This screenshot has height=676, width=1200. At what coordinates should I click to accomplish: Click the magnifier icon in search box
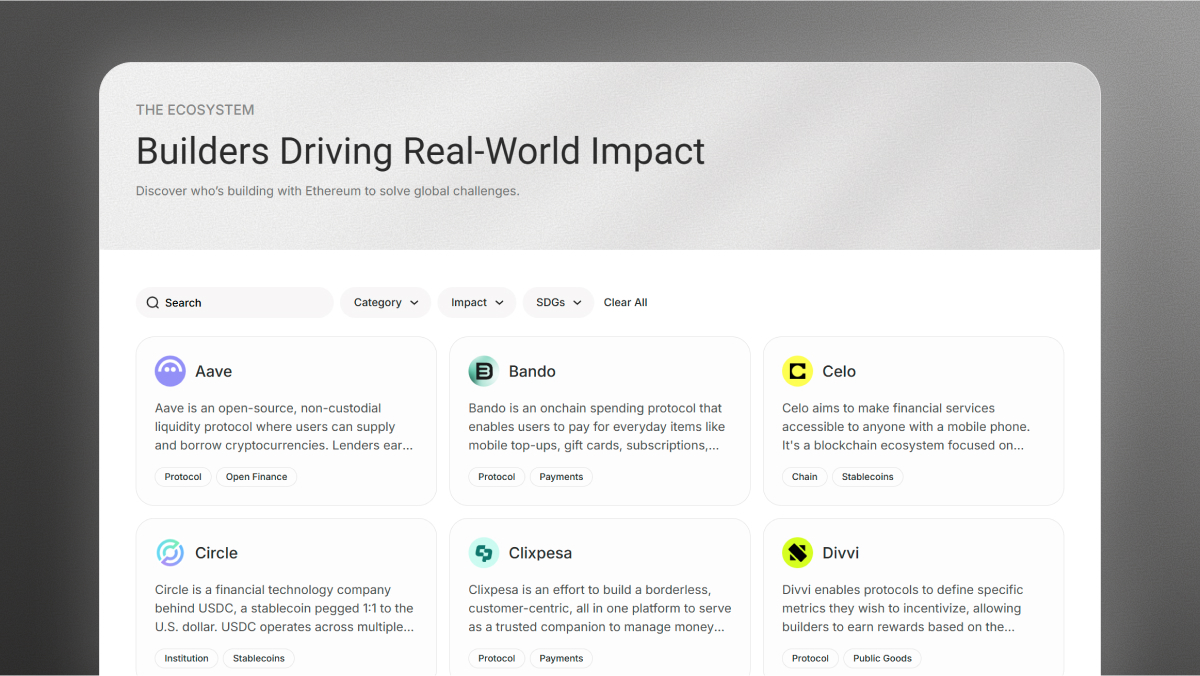point(153,302)
